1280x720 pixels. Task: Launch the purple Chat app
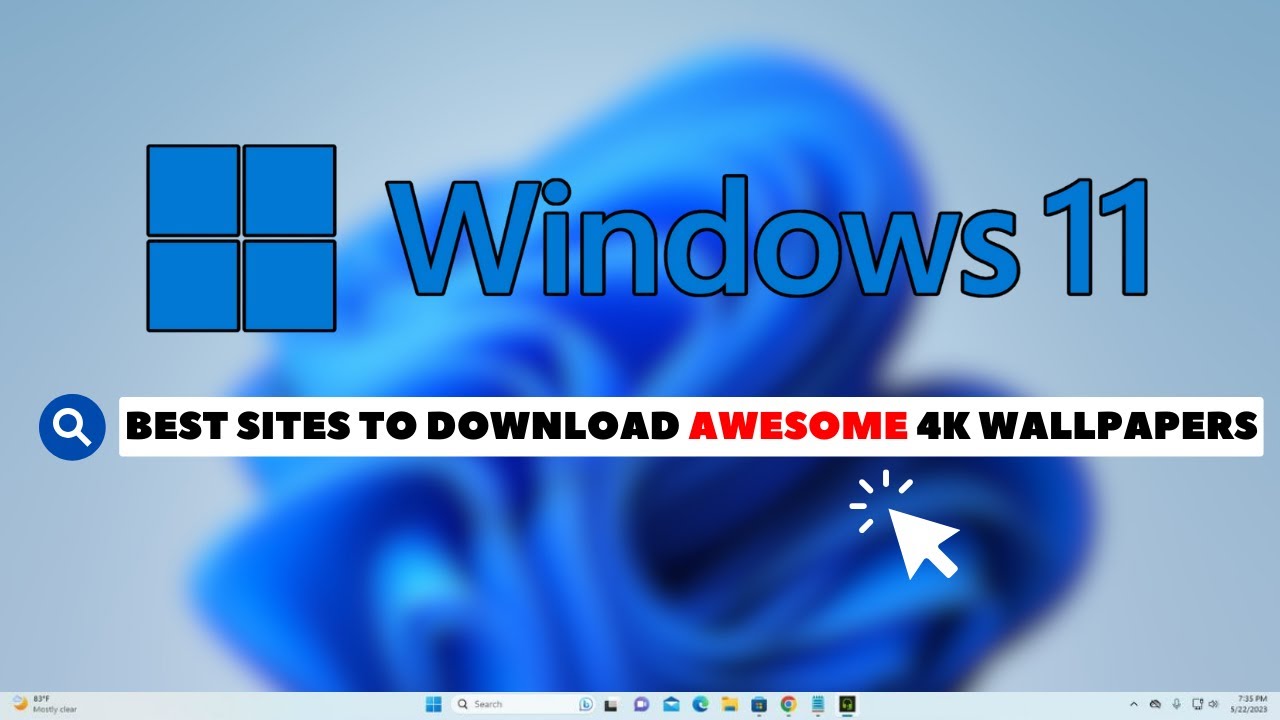642,704
